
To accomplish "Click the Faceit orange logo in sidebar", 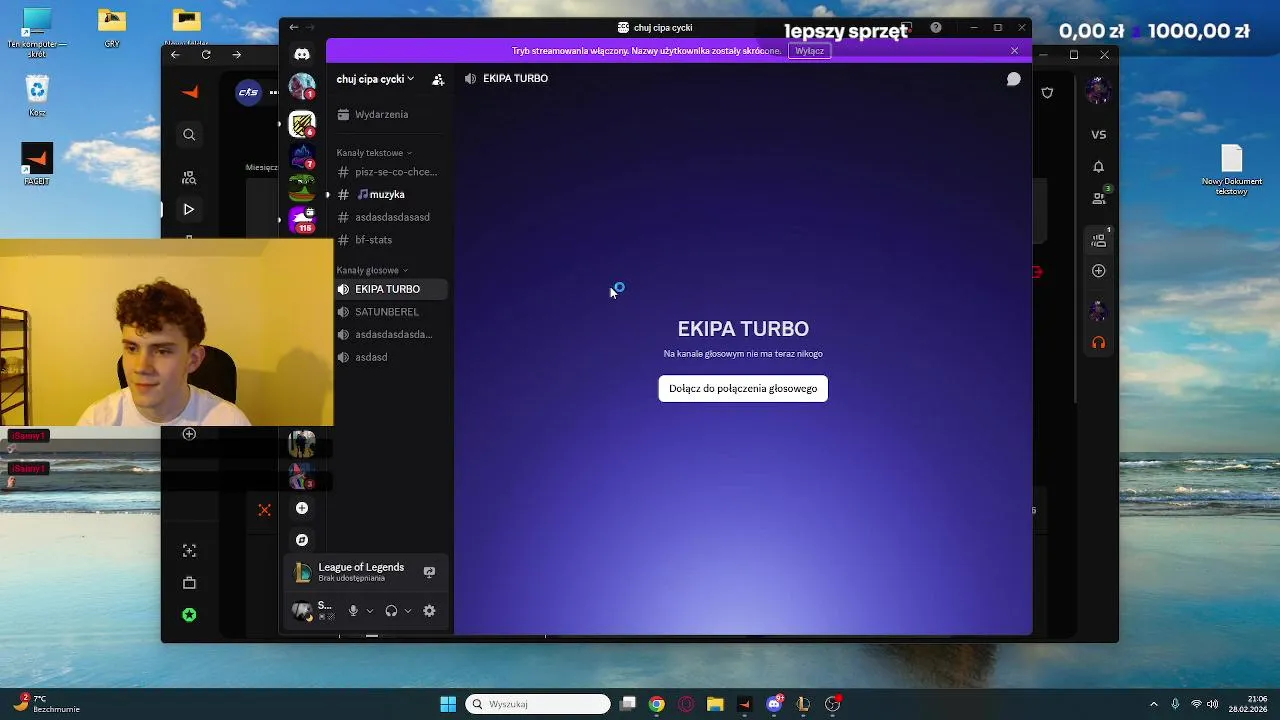I will pyautogui.click(x=190, y=92).
